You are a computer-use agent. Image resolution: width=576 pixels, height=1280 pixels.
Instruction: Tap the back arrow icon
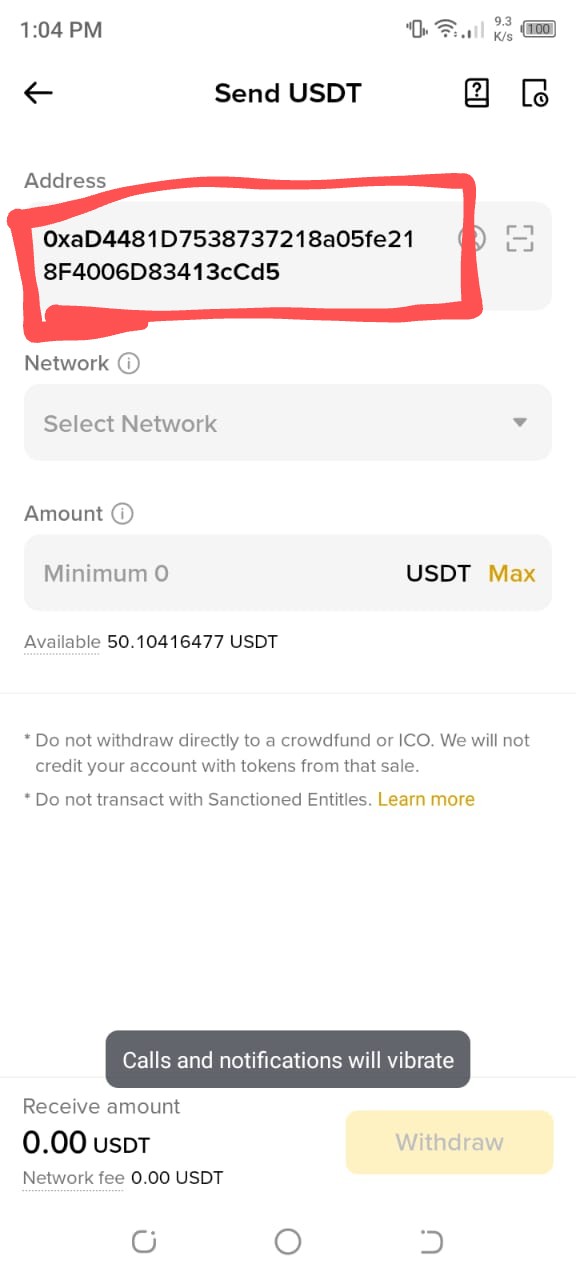point(38,93)
